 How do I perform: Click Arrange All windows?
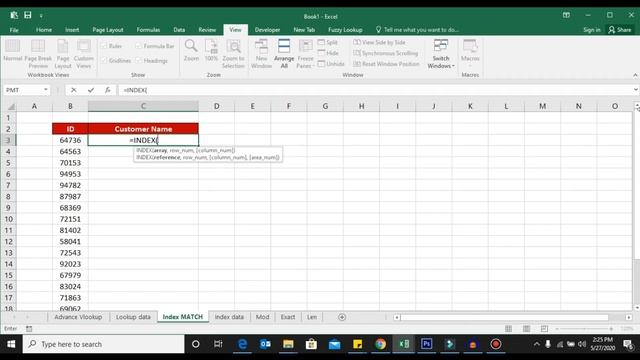click(284, 54)
